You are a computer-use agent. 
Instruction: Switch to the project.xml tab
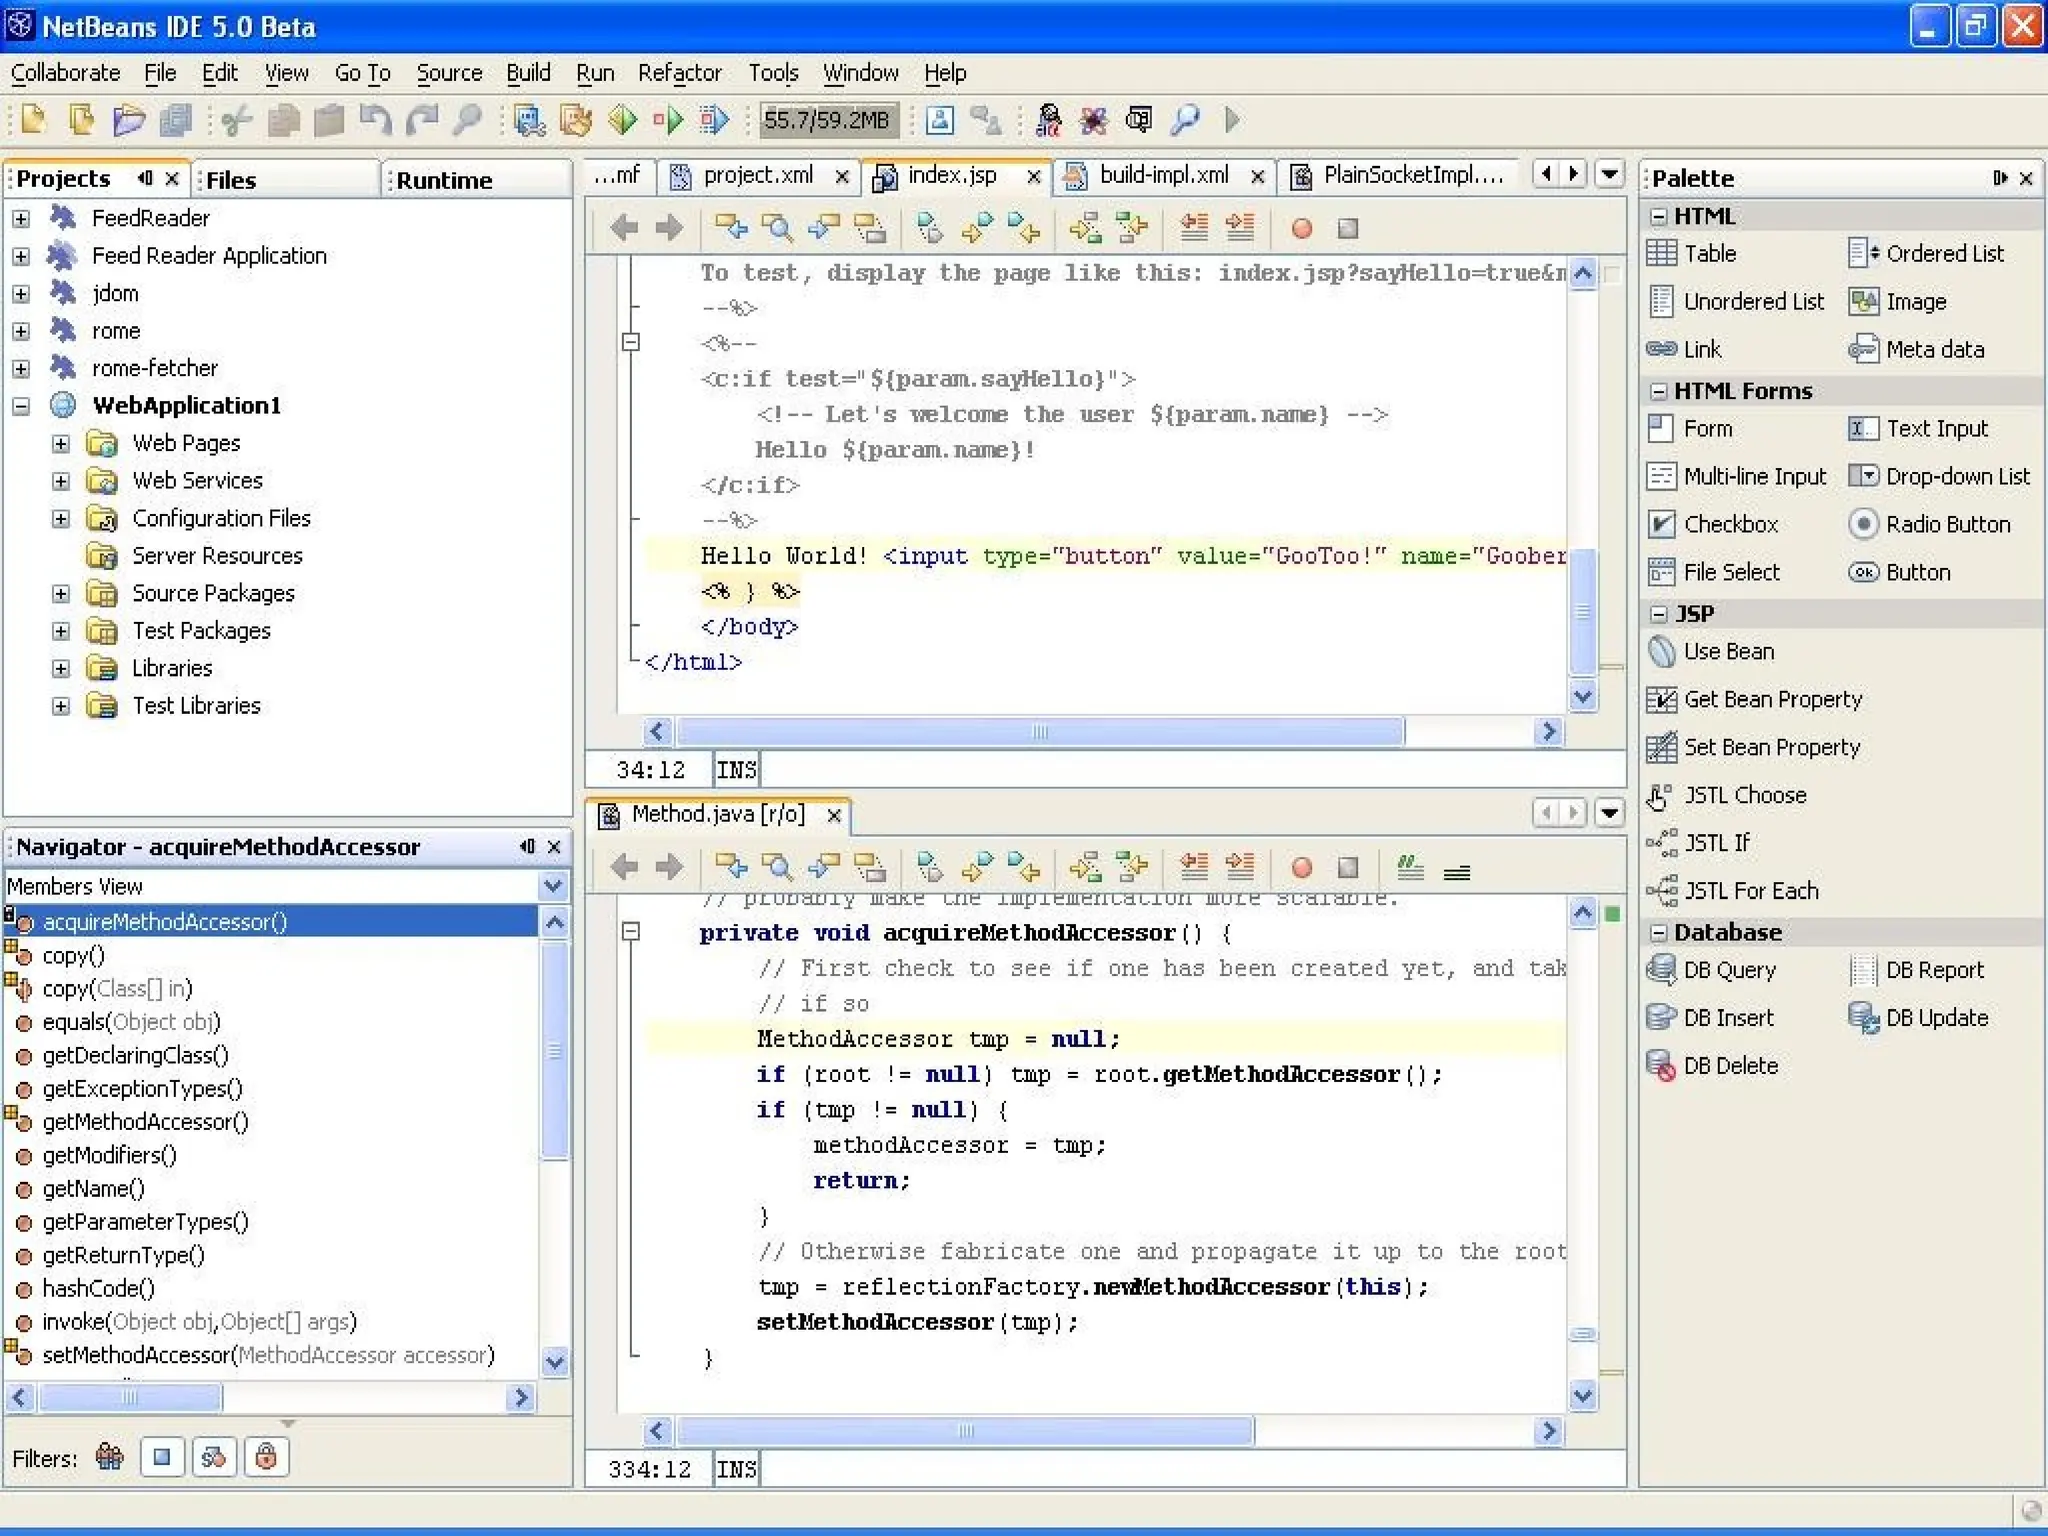tap(757, 175)
